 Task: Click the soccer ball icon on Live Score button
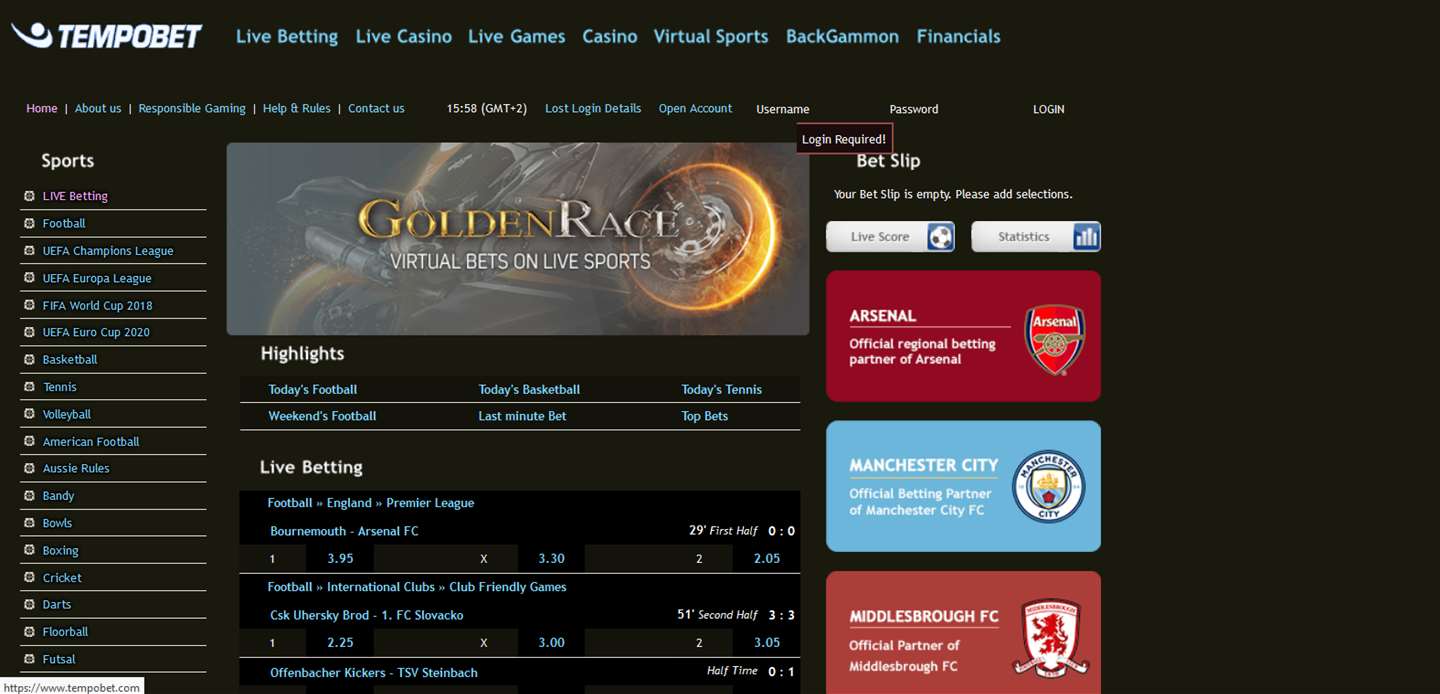pos(940,237)
